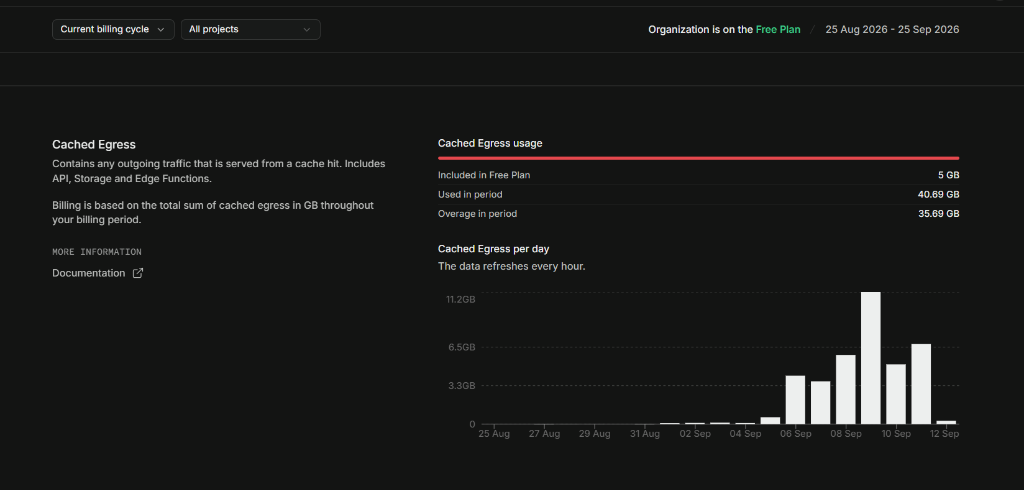The width and height of the screenshot is (1024, 490).
Task: Click the bar above 10 Sep label
Action: click(896, 394)
